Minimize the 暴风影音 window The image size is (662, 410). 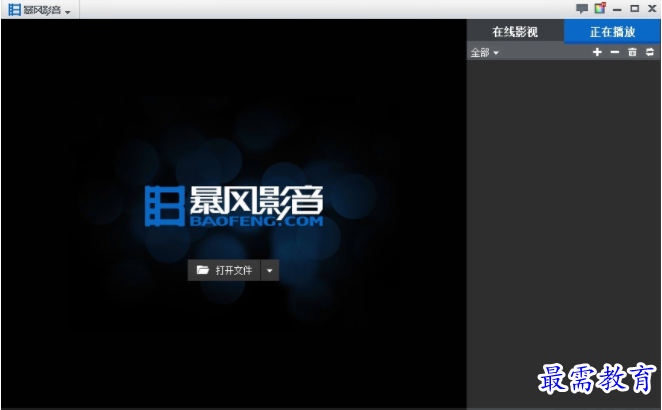(x=617, y=9)
